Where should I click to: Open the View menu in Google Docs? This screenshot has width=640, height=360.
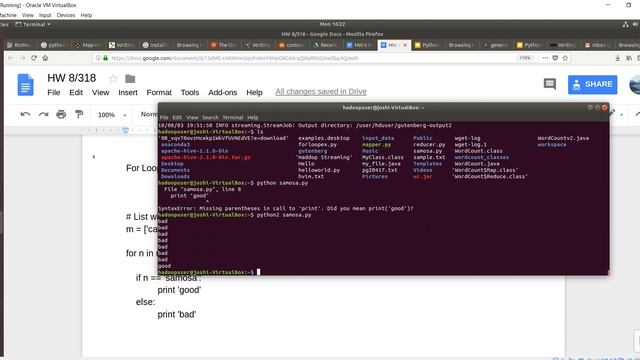click(100, 93)
